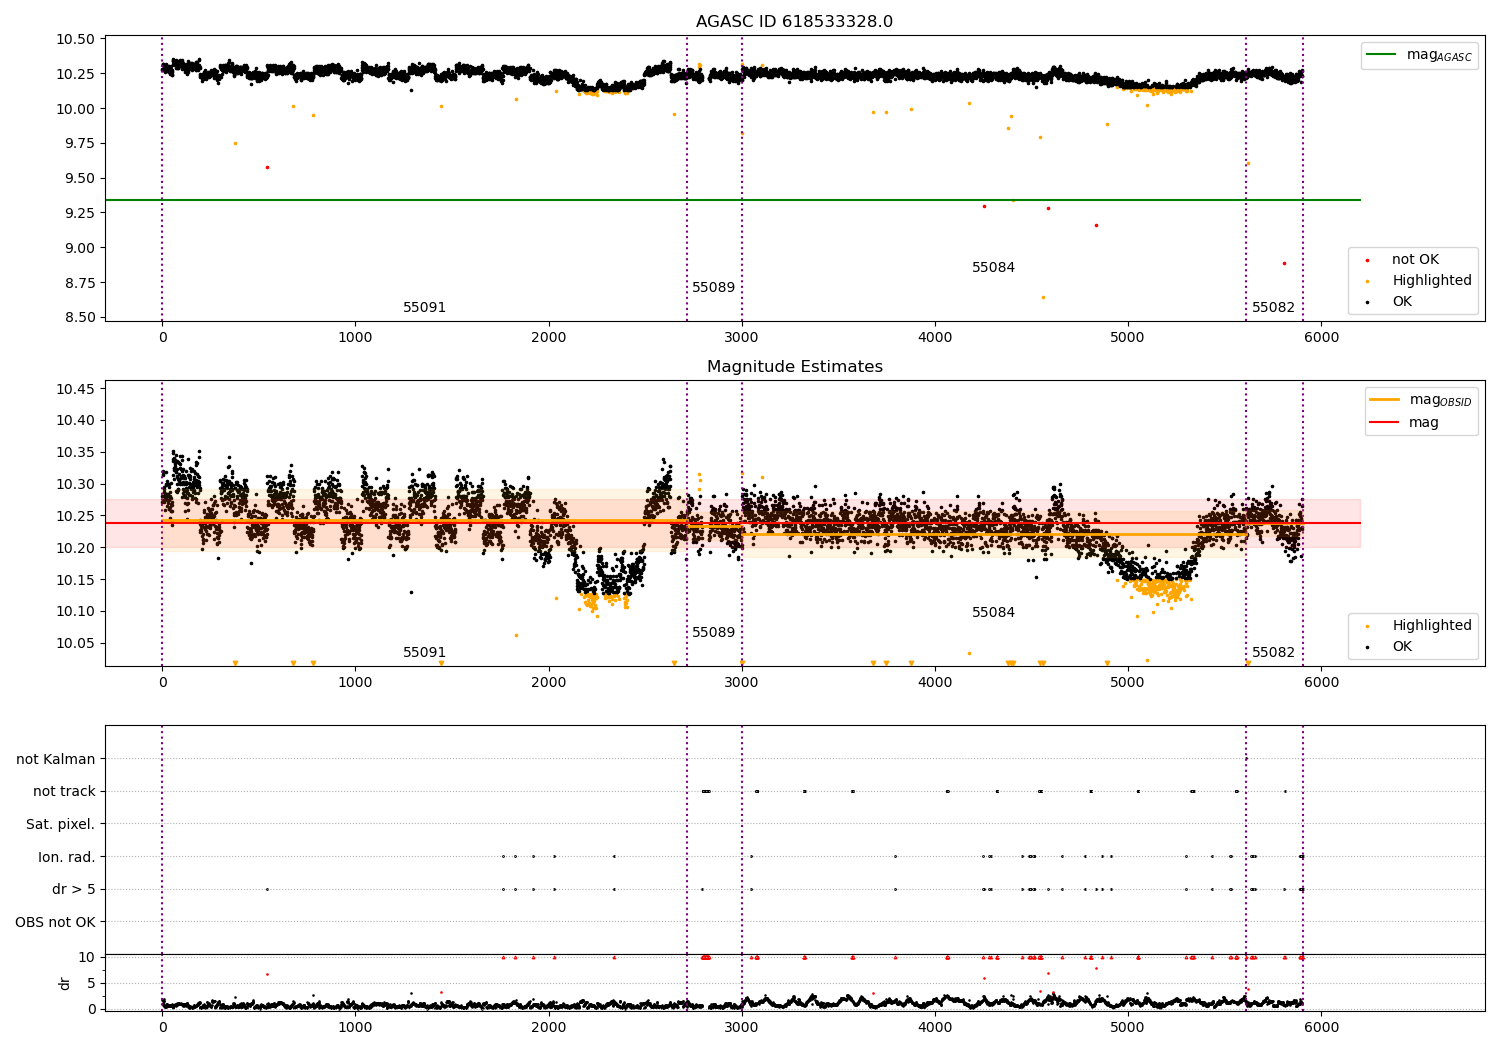Viewport: 1500px width, 1050px height.
Task: Select the mag AGASC legend entry
Action: (x=1419, y=55)
